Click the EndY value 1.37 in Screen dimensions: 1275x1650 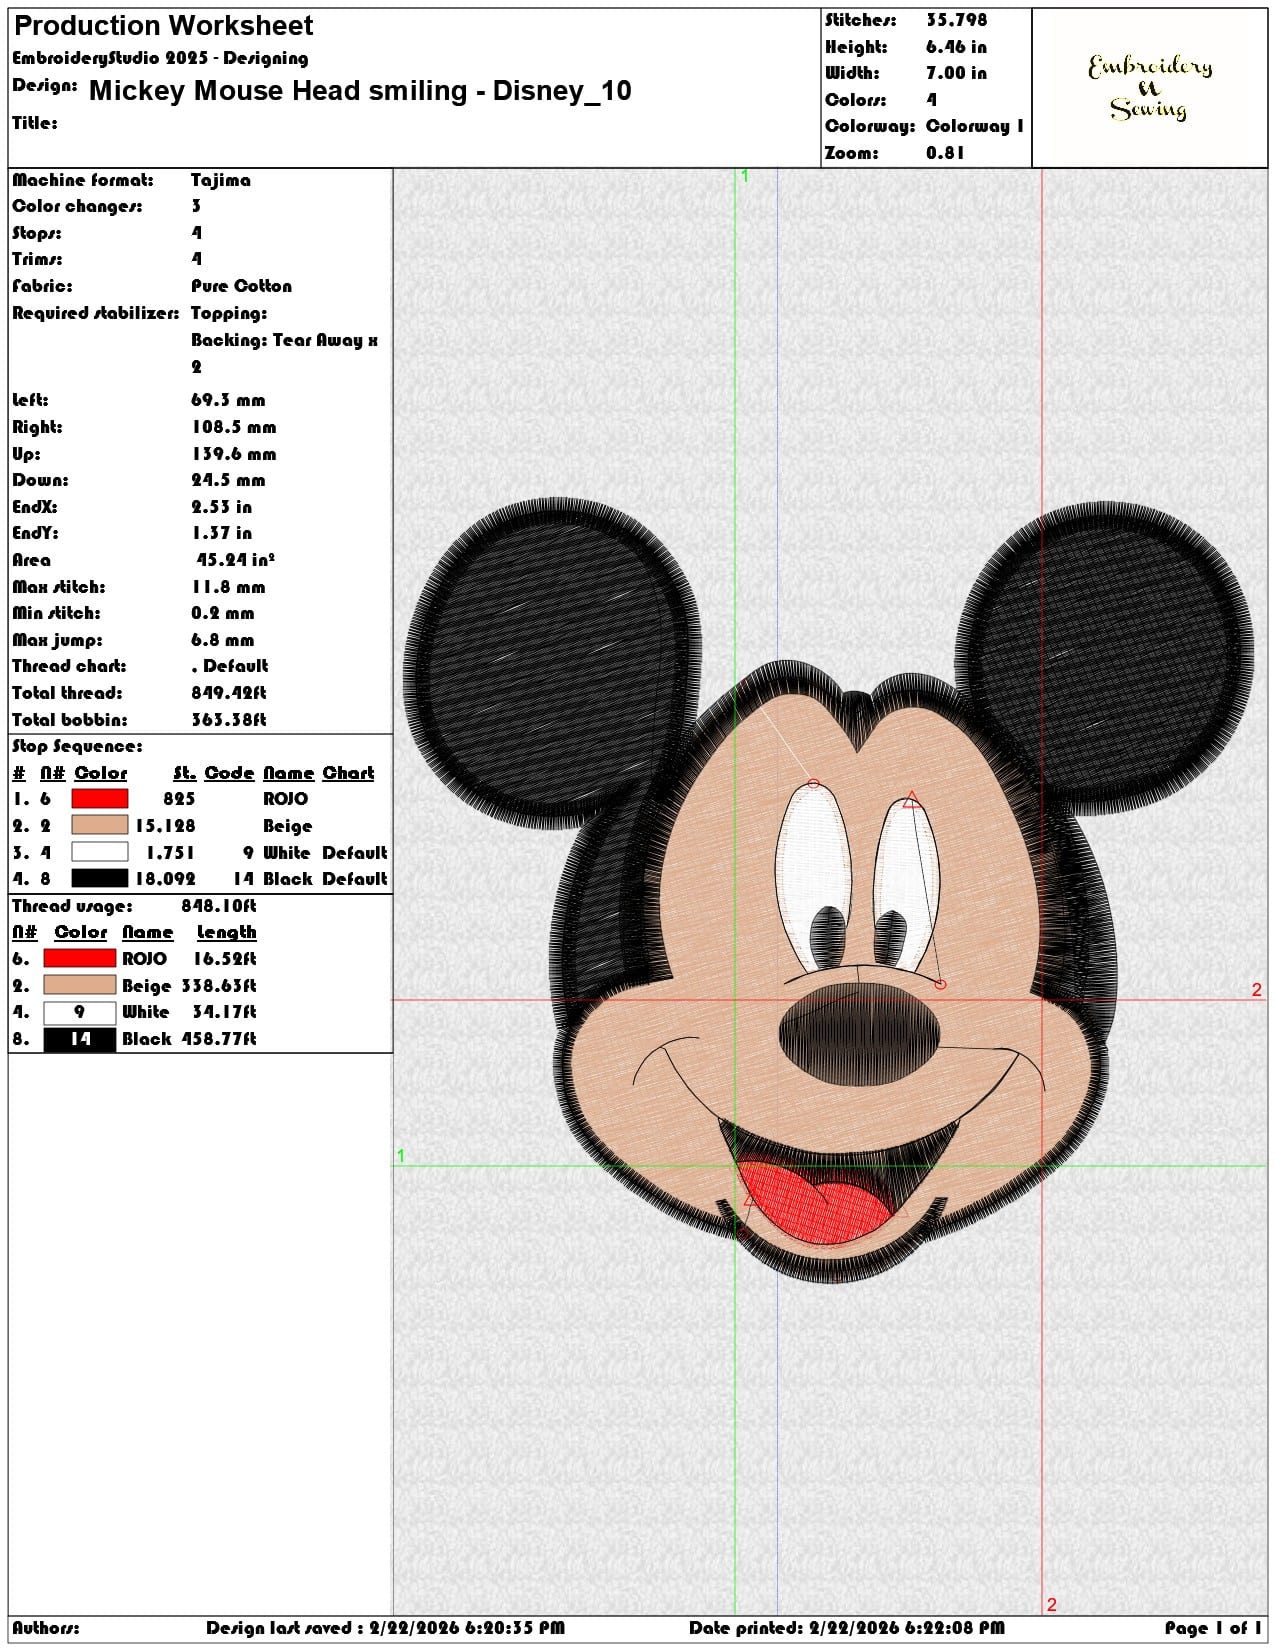pyautogui.click(x=222, y=533)
